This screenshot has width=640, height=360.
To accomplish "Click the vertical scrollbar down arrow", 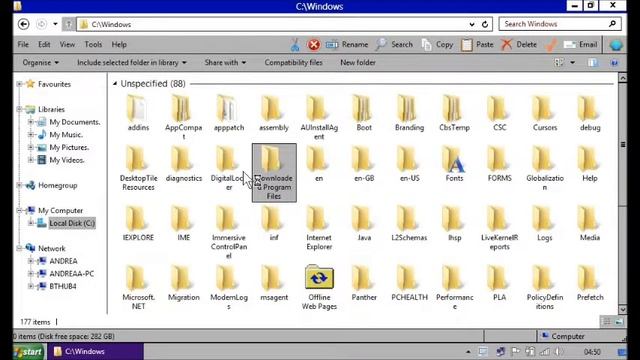I will pyautogui.click(x=622, y=310).
